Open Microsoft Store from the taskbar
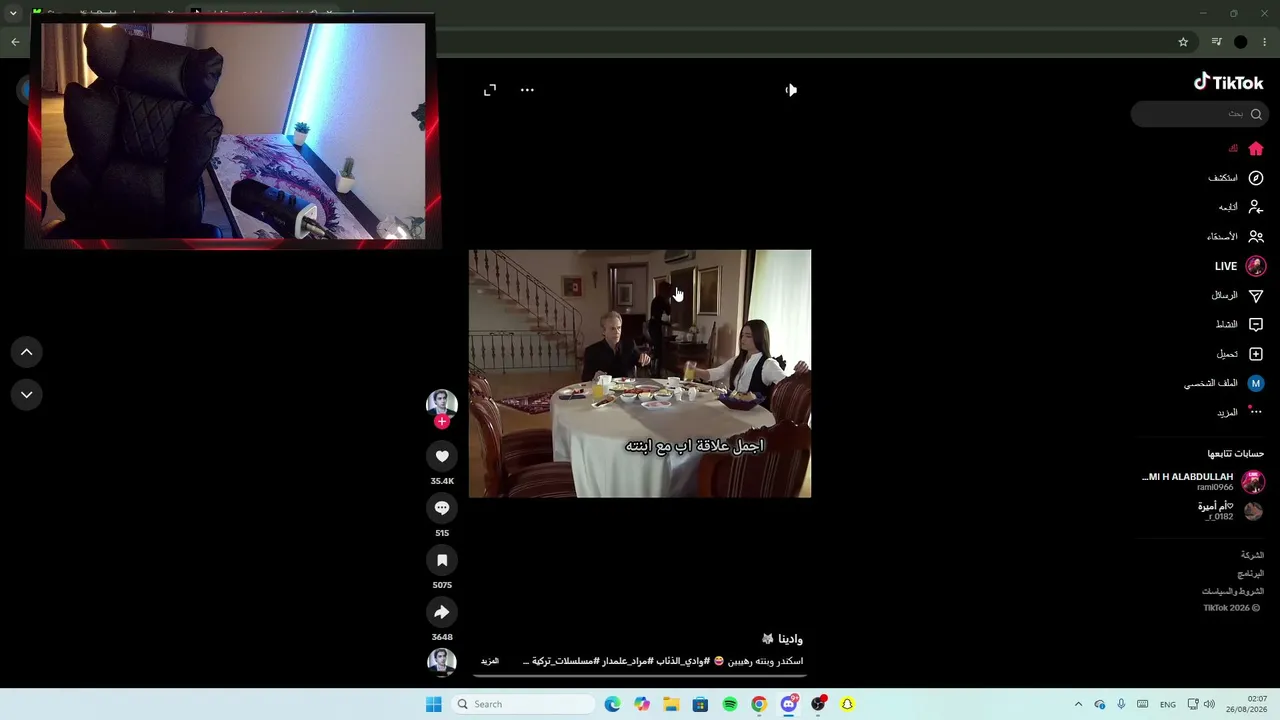The image size is (1280, 720). (x=700, y=704)
